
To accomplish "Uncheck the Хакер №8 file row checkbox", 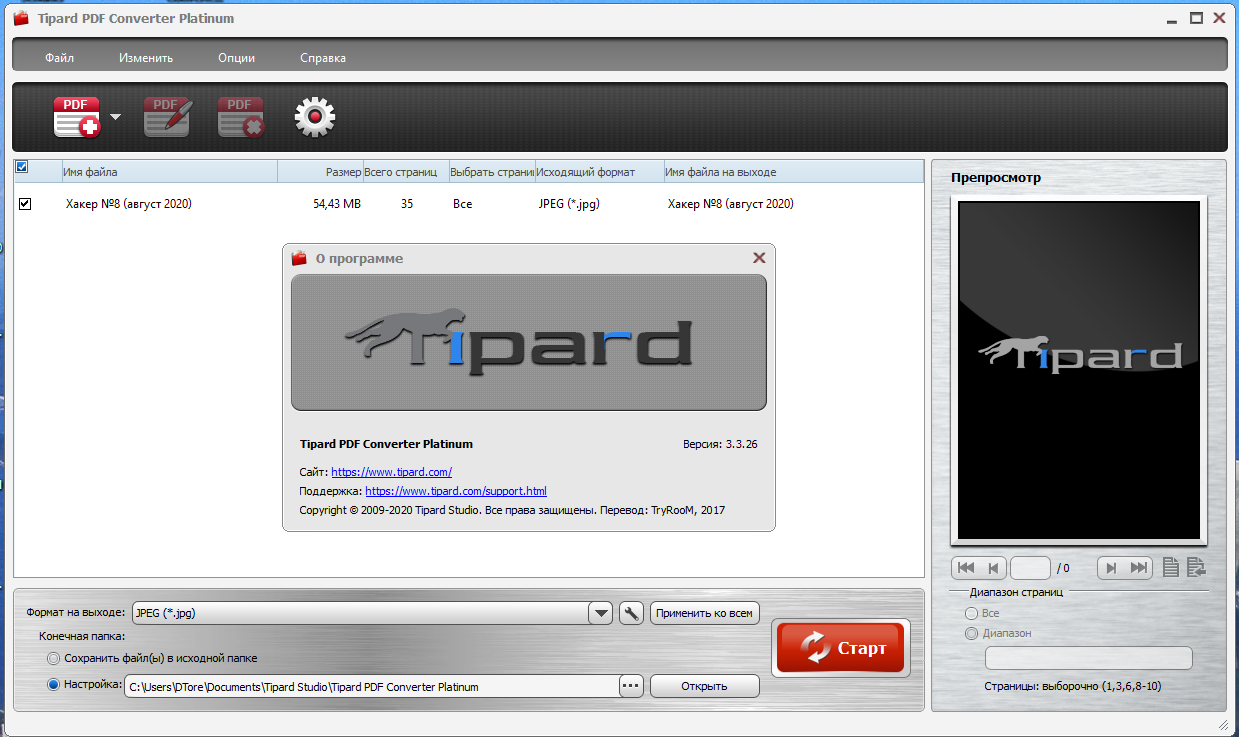I will click(25, 204).
